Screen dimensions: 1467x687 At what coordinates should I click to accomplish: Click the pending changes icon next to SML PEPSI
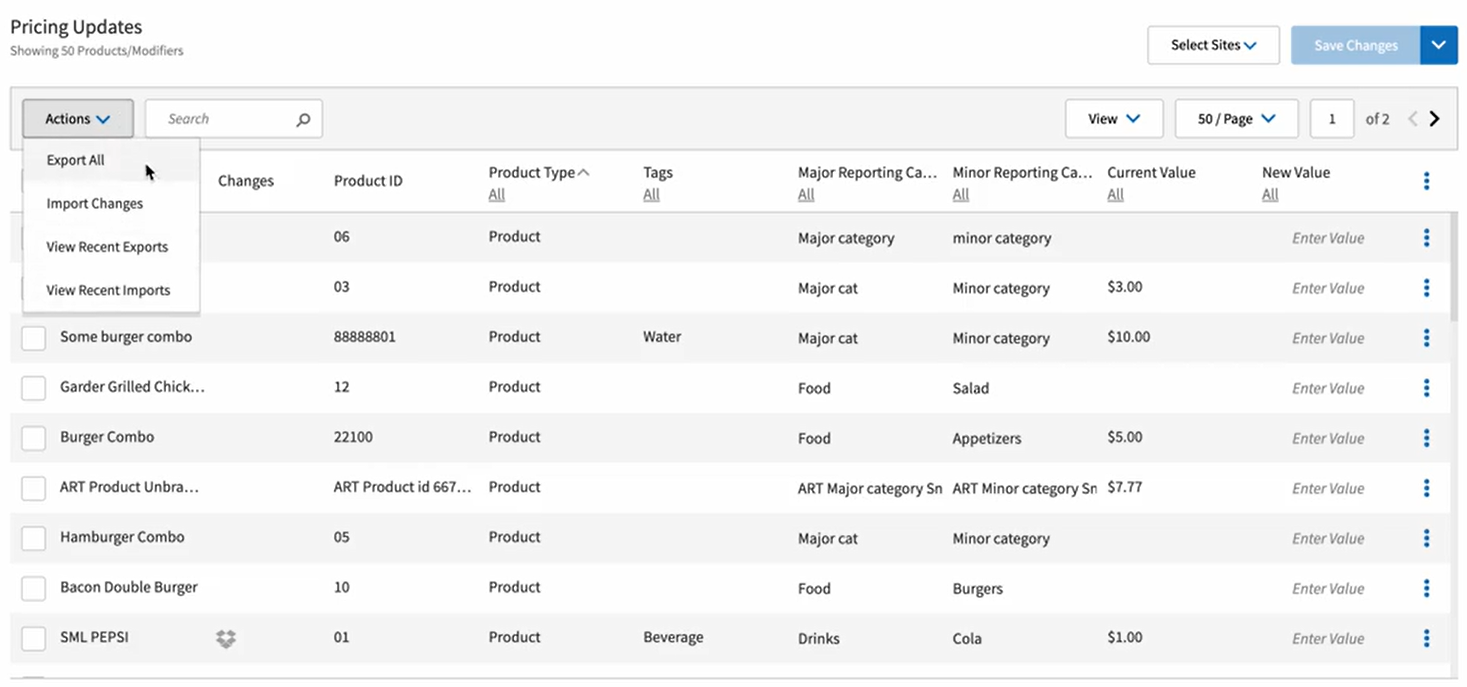[226, 637]
